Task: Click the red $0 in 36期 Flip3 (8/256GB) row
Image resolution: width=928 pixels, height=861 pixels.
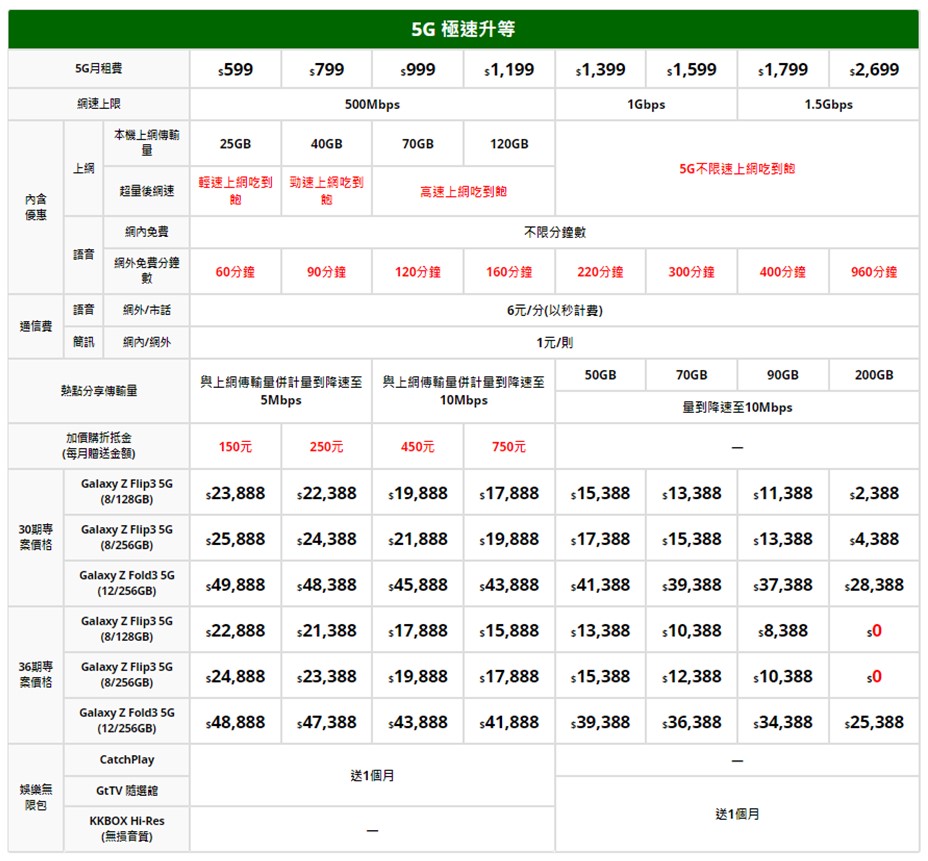Action: click(874, 676)
